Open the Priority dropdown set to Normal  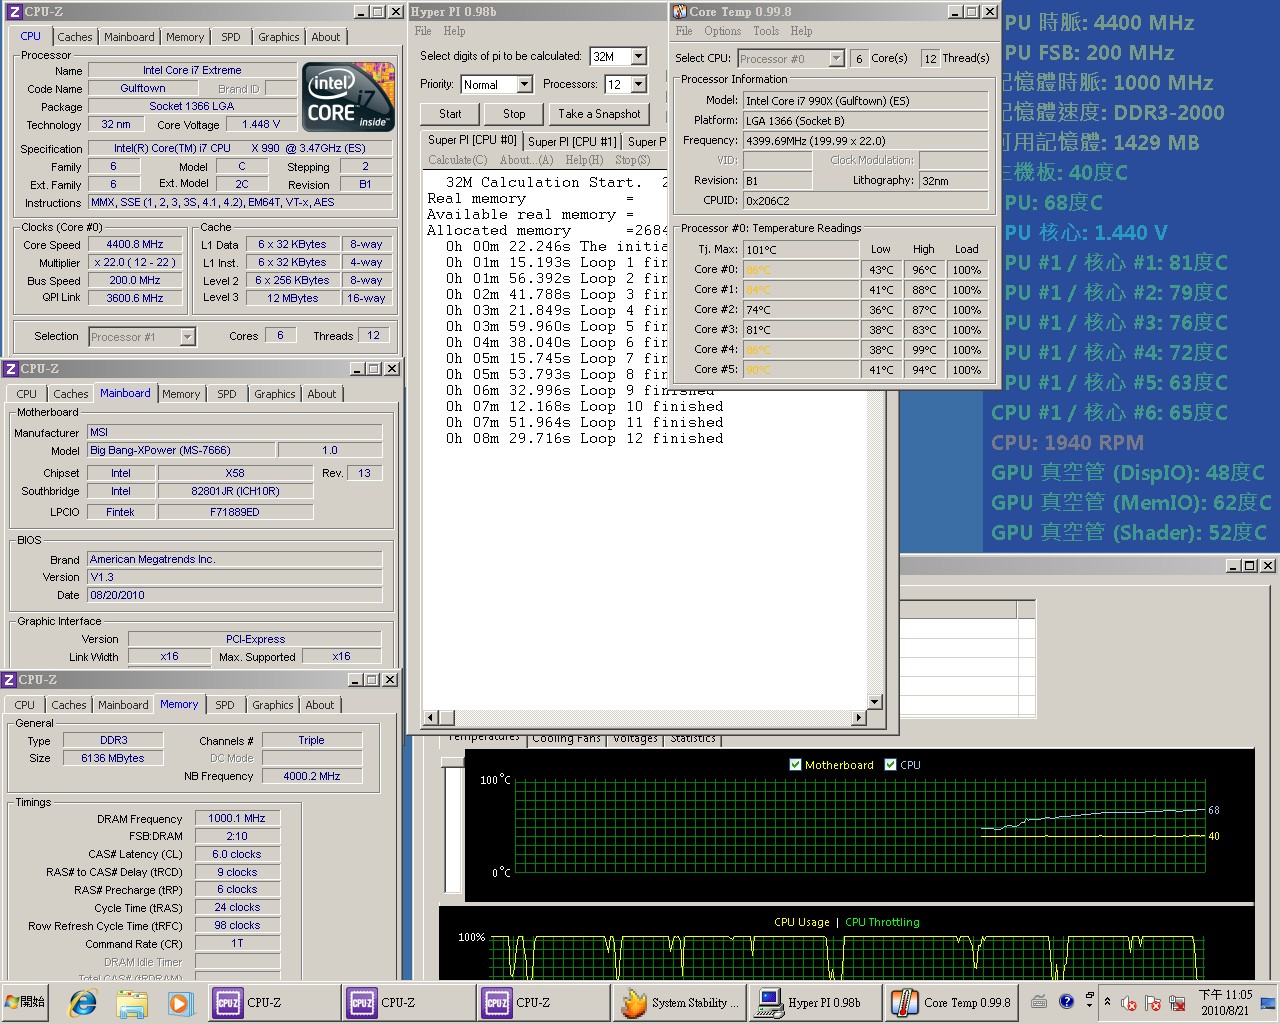[x=524, y=85]
